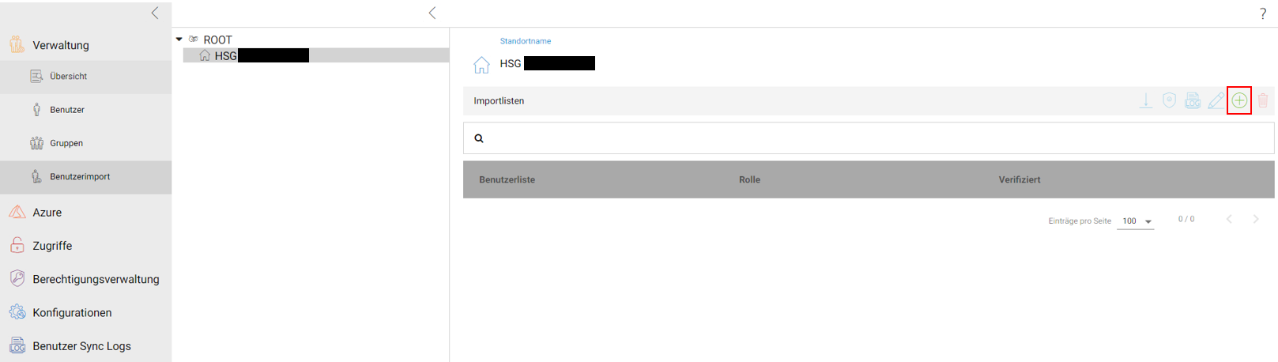Click the pencil edit icon
This screenshot has width=1278, height=362.
[1216, 101]
